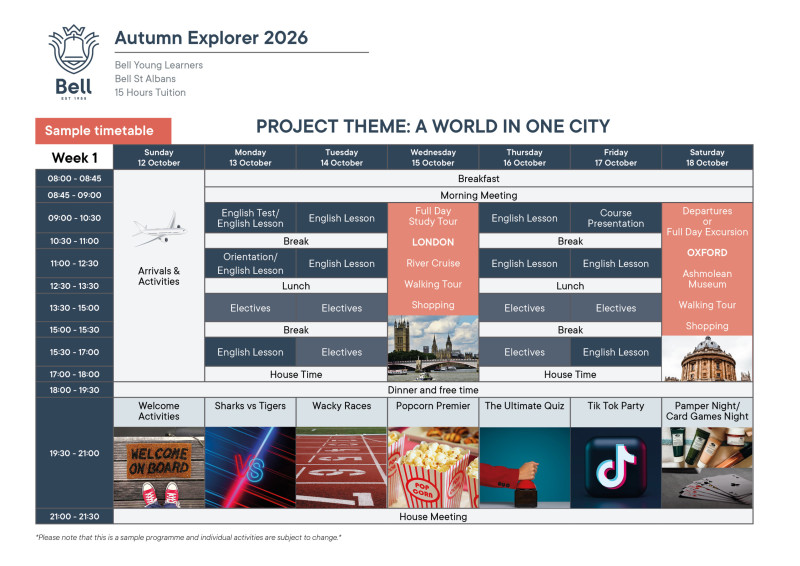800x566 pixels.
Task: Select the Welcome On Board doormat image
Action: [x=158, y=468]
